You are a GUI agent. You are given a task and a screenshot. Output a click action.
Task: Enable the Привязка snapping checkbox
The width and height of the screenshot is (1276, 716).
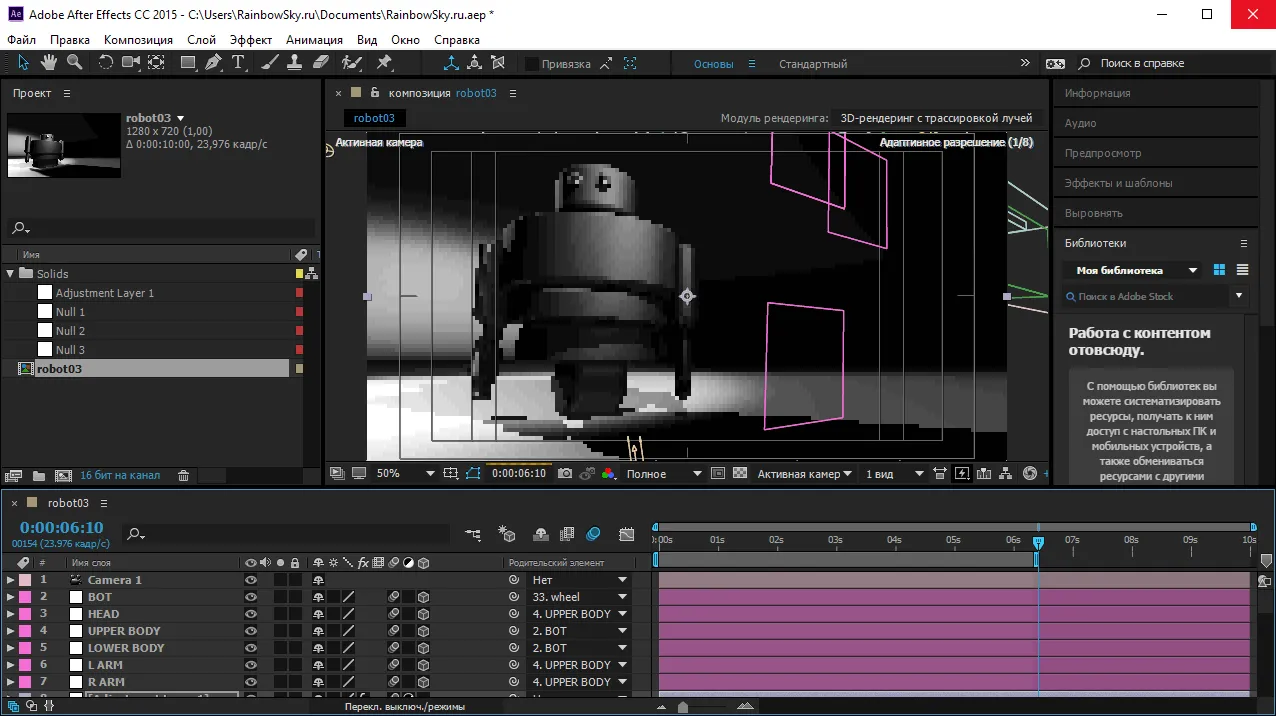[x=532, y=64]
